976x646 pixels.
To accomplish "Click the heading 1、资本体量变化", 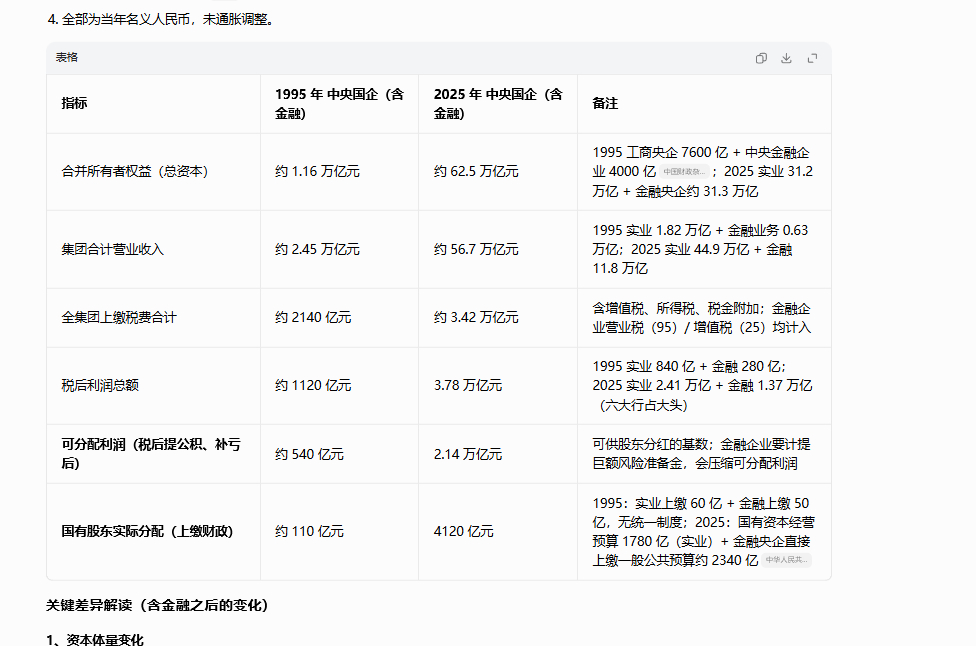I will coord(95,639).
